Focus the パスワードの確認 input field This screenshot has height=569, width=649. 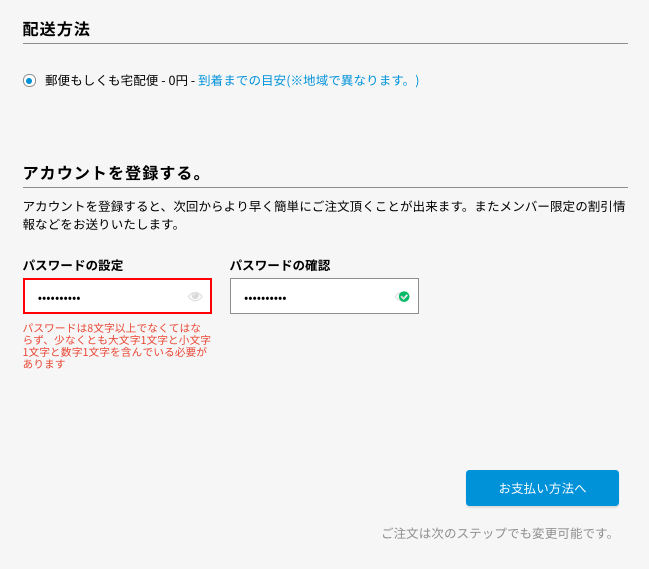point(324,296)
